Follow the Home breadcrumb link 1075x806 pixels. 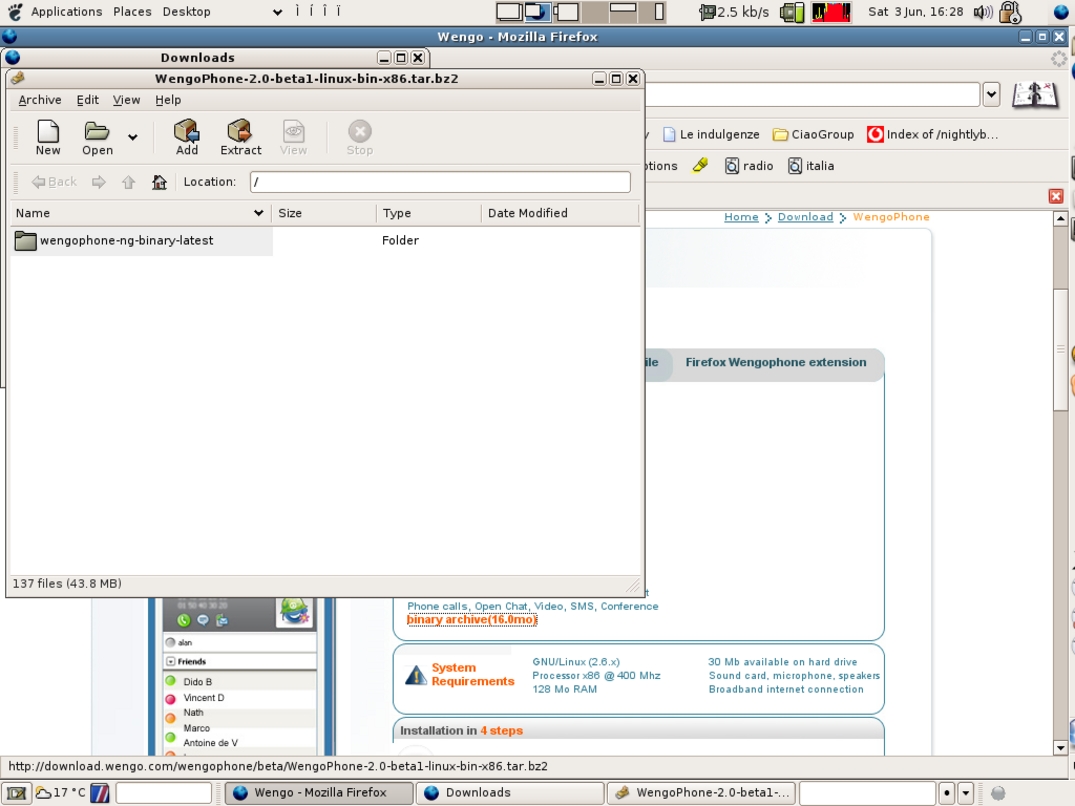741,217
